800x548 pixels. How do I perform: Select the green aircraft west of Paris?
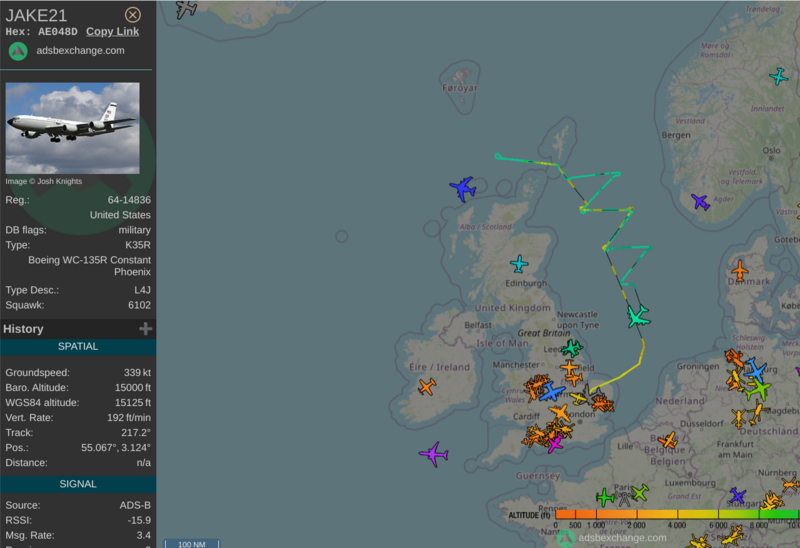pos(605,497)
